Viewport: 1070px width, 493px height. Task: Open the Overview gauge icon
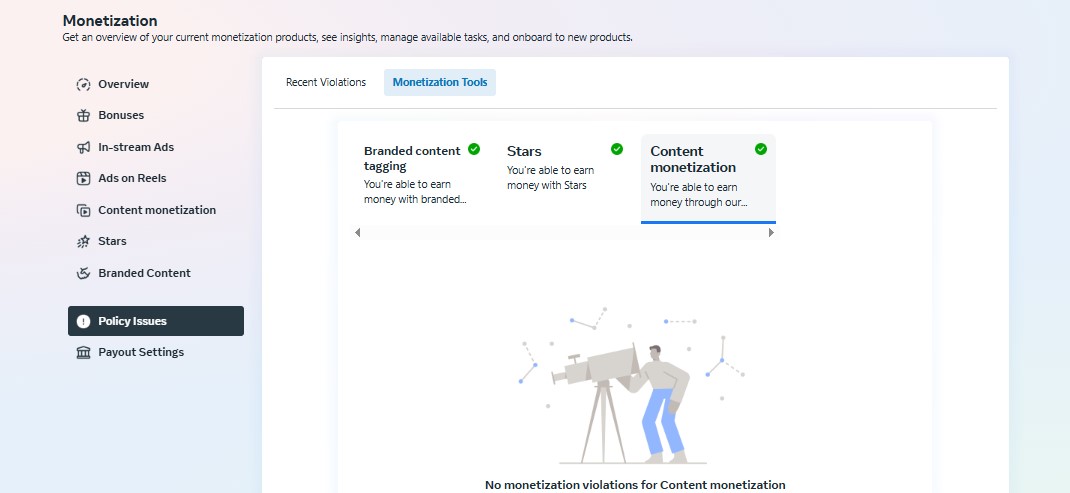(83, 85)
